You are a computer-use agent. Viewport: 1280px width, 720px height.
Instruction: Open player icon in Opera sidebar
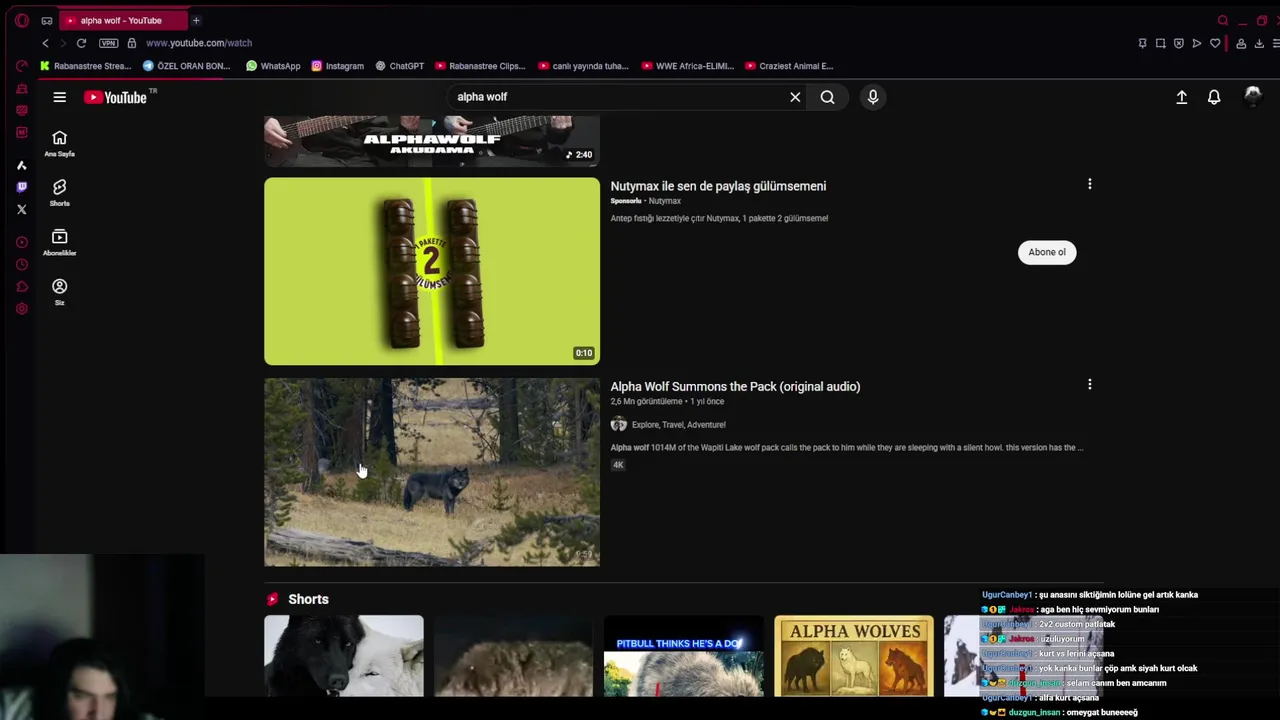[22, 242]
